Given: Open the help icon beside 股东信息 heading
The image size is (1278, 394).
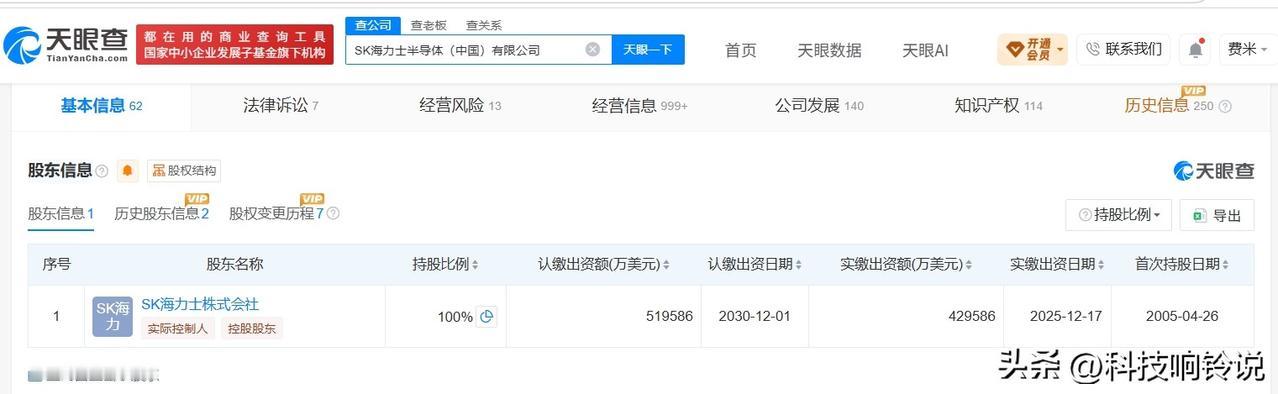Looking at the screenshot, I should click(102, 171).
